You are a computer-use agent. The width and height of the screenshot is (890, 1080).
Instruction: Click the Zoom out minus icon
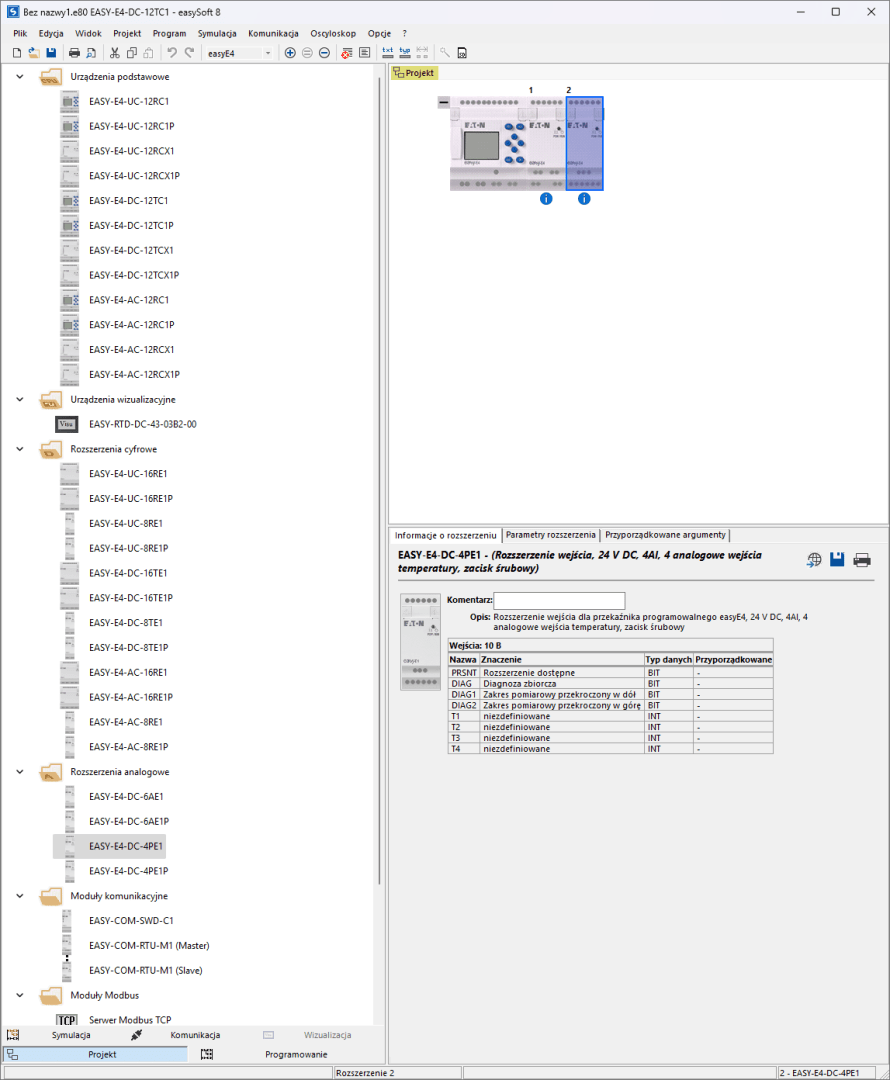pyautogui.click(x=324, y=52)
